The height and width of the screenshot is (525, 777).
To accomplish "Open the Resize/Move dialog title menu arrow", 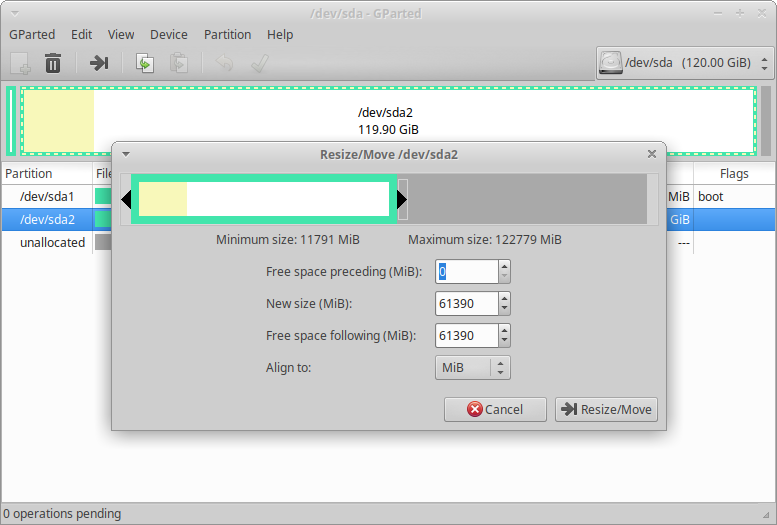I will coord(126,154).
